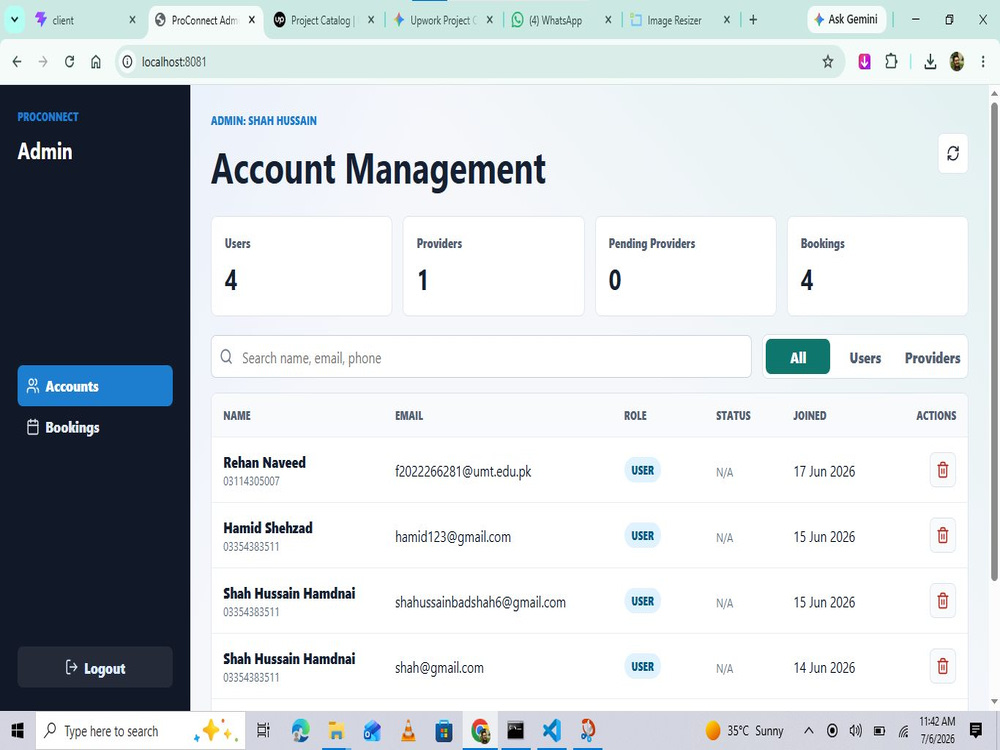Image resolution: width=1000 pixels, height=750 pixels.
Task: Click the Hamid Shehzad name cell
Action: click(x=268, y=528)
